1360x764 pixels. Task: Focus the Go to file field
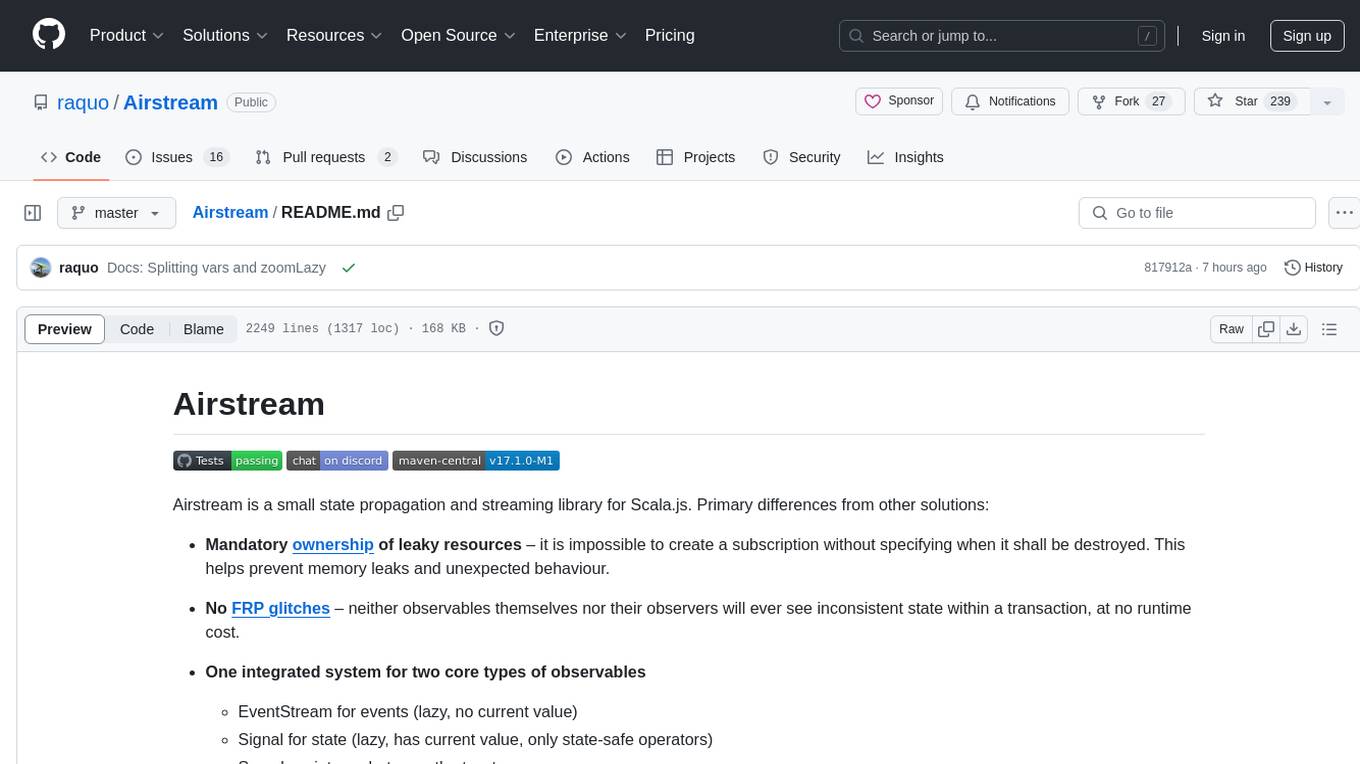point(1197,213)
